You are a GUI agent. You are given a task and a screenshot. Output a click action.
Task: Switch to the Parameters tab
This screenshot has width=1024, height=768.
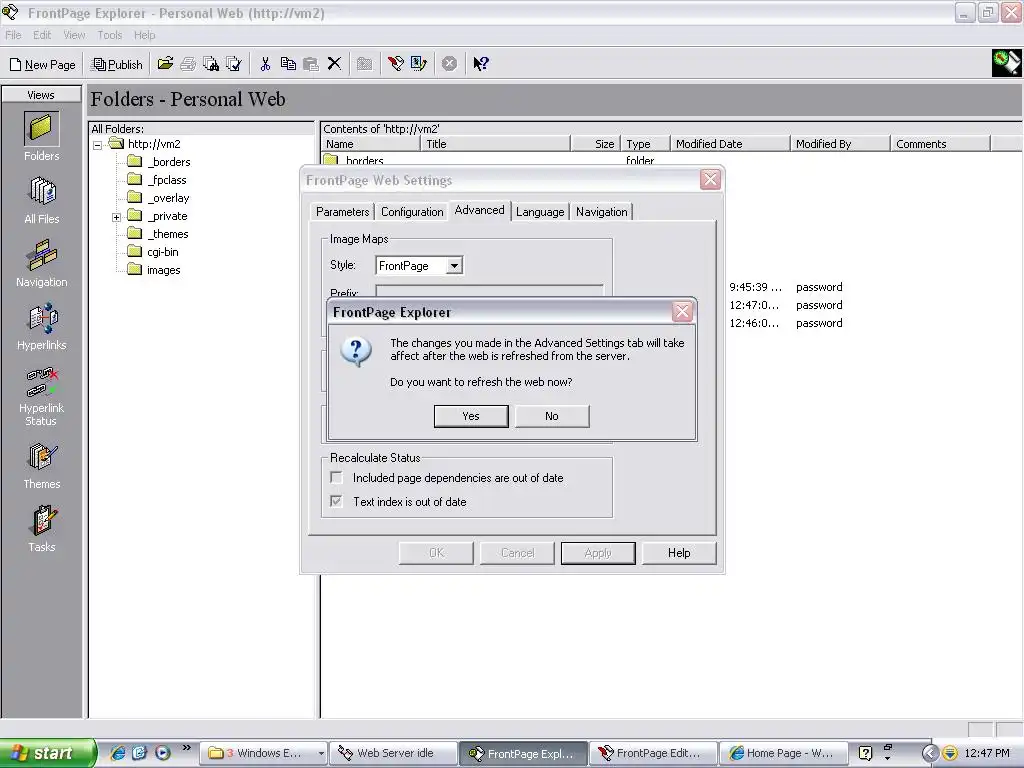click(x=342, y=212)
